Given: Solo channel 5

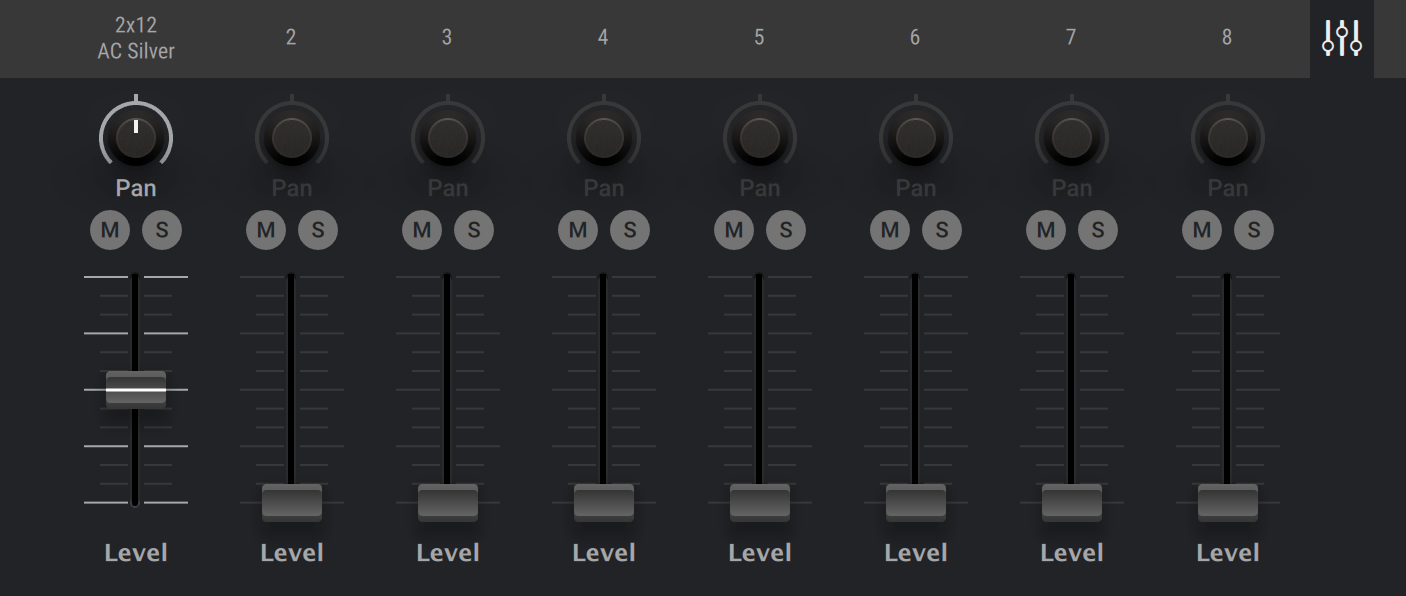Looking at the screenshot, I should click(x=787, y=229).
